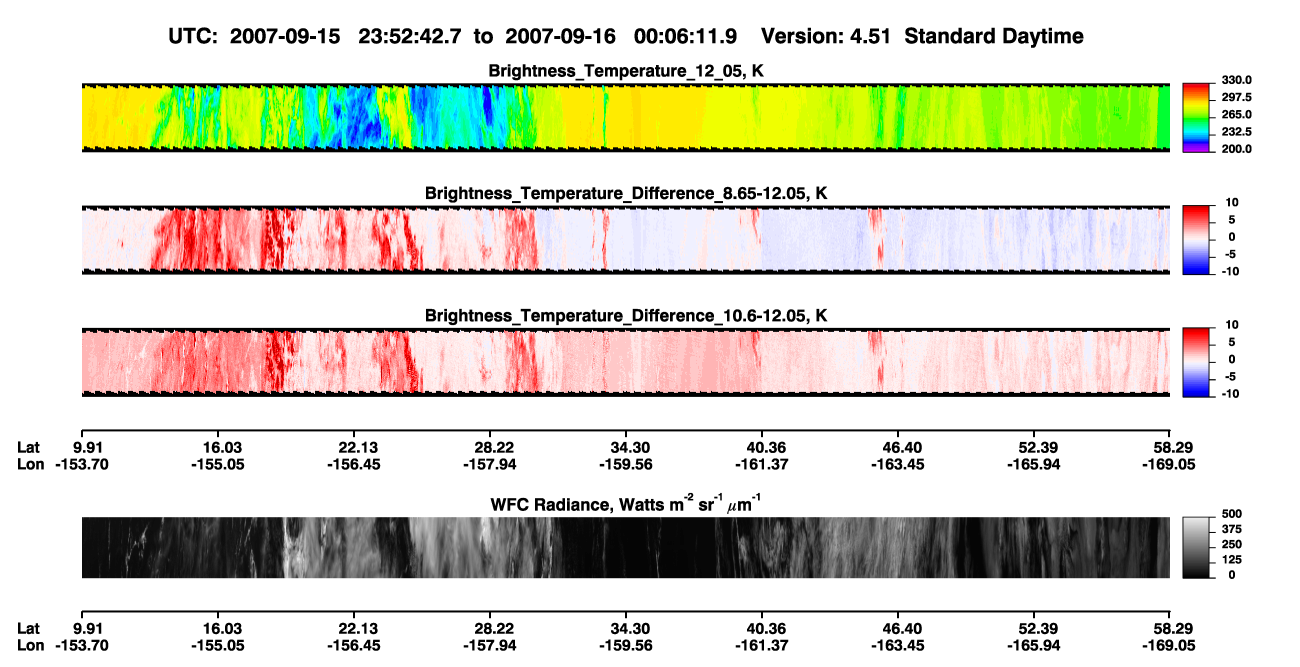Click the '250' tick on WFC colorbar

(1233, 545)
